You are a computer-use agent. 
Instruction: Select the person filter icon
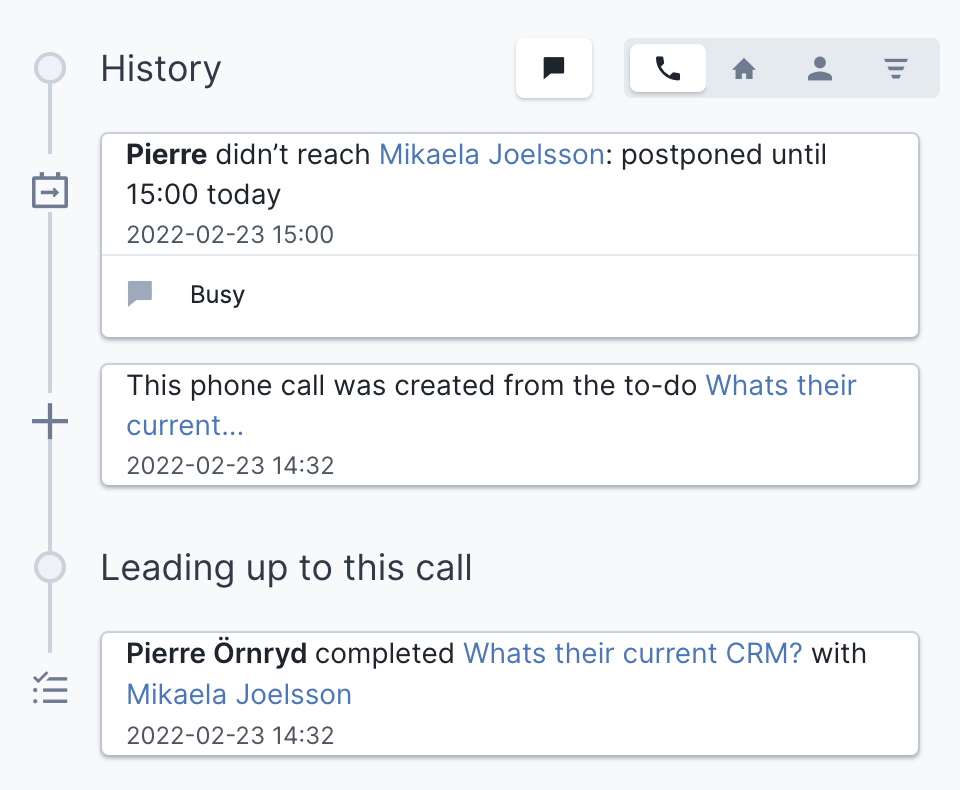click(820, 68)
